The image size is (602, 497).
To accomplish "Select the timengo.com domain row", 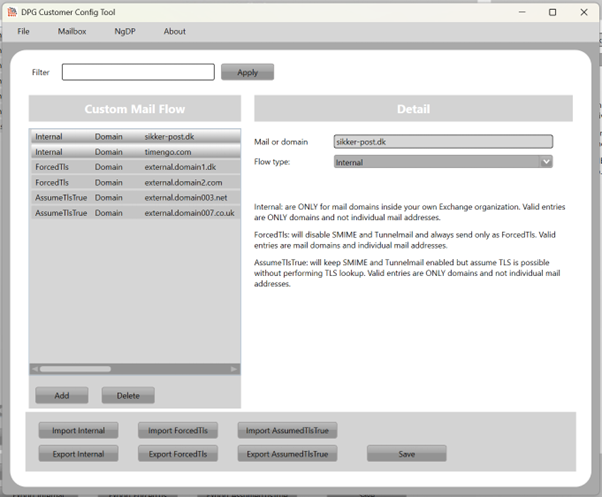I will click(x=135, y=152).
